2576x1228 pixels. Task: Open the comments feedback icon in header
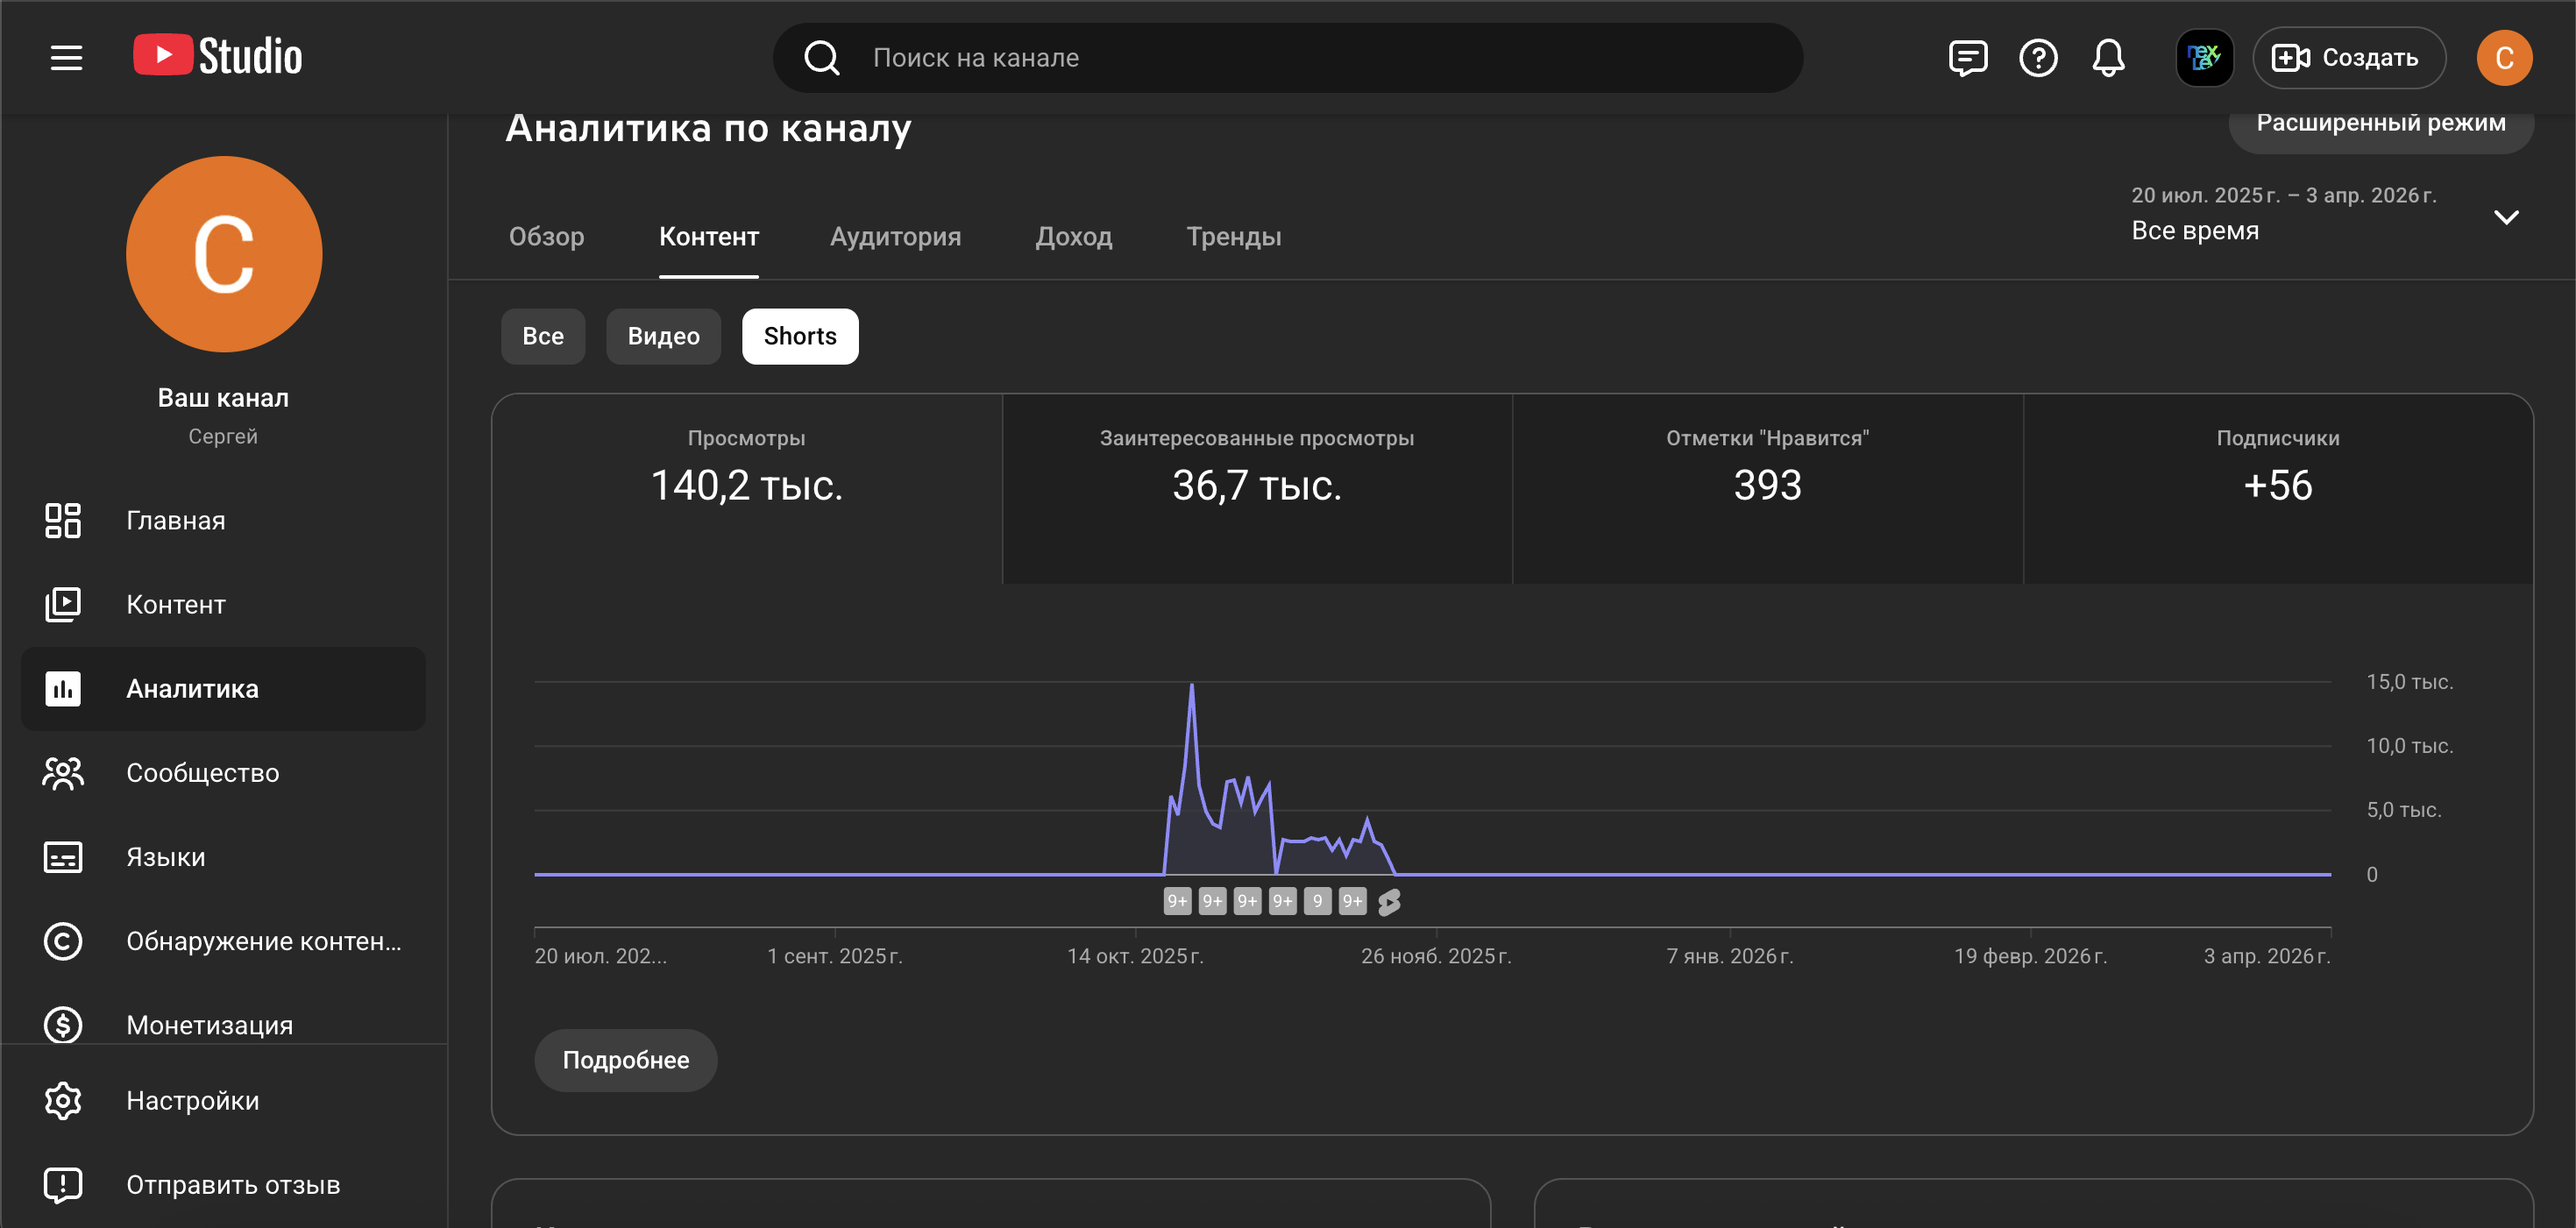click(1967, 58)
